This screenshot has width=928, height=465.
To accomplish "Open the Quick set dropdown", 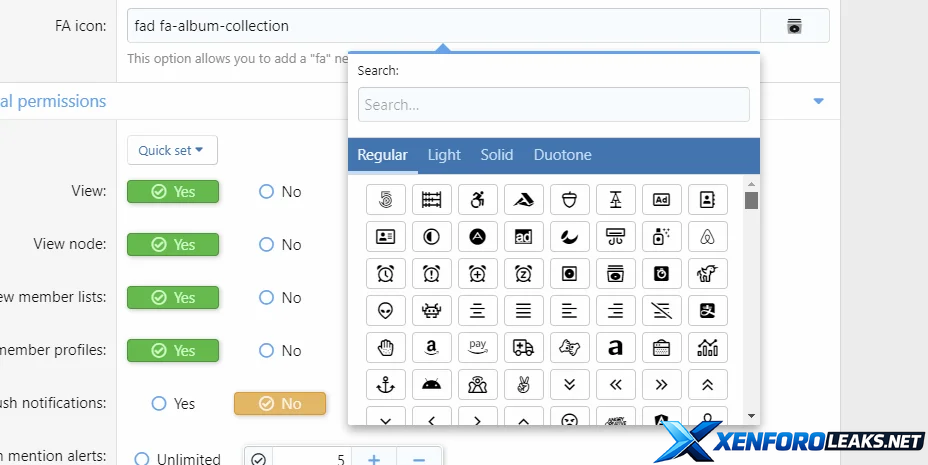I will tap(172, 150).
